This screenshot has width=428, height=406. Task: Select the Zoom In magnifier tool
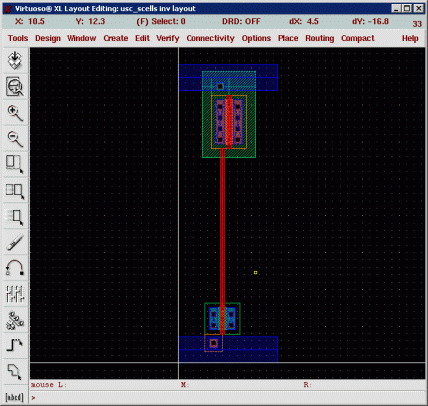click(x=15, y=113)
